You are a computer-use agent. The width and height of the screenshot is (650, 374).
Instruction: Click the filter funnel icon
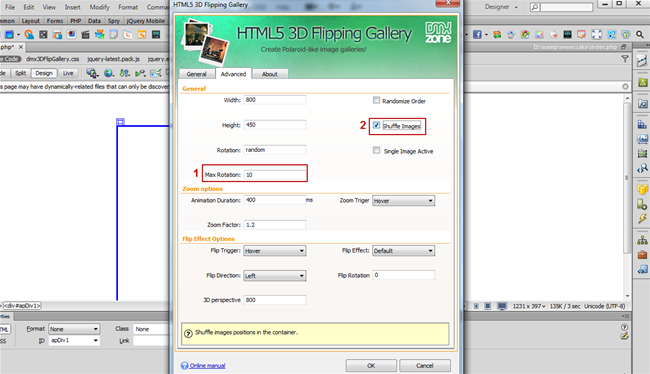(625, 59)
